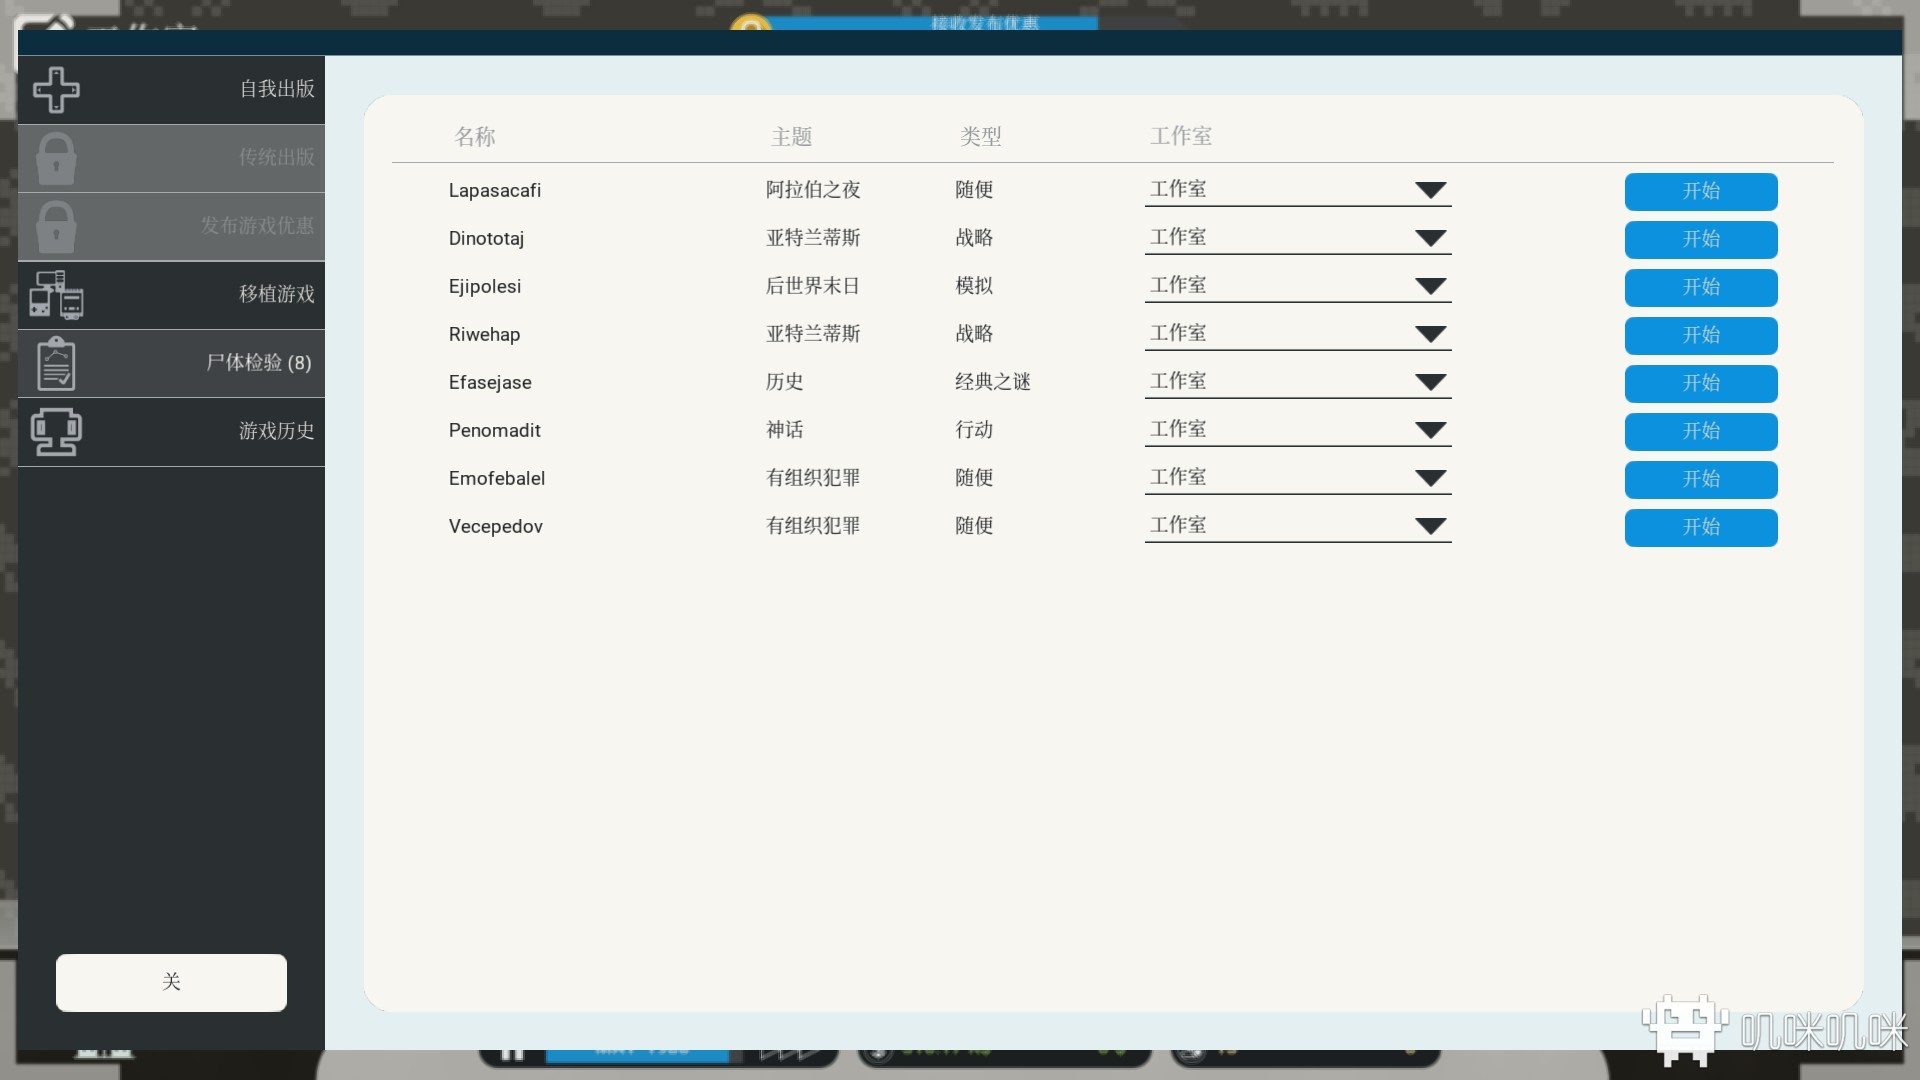The width and height of the screenshot is (1920, 1080).
Task: Click the 阿拉伯之夜 theme cell
Action: click(813, 190)
